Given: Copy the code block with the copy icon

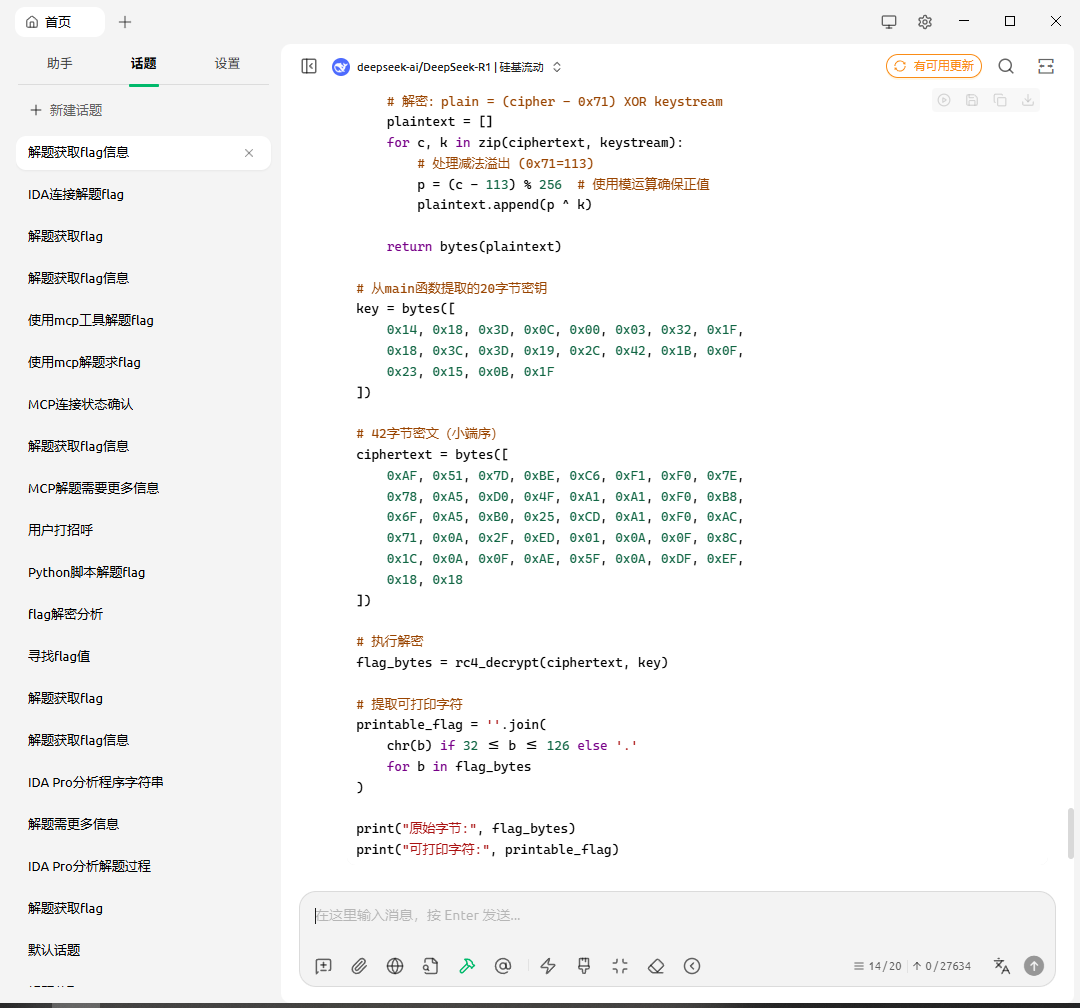Looking at the screenshot, I should tap(1000, 100).
